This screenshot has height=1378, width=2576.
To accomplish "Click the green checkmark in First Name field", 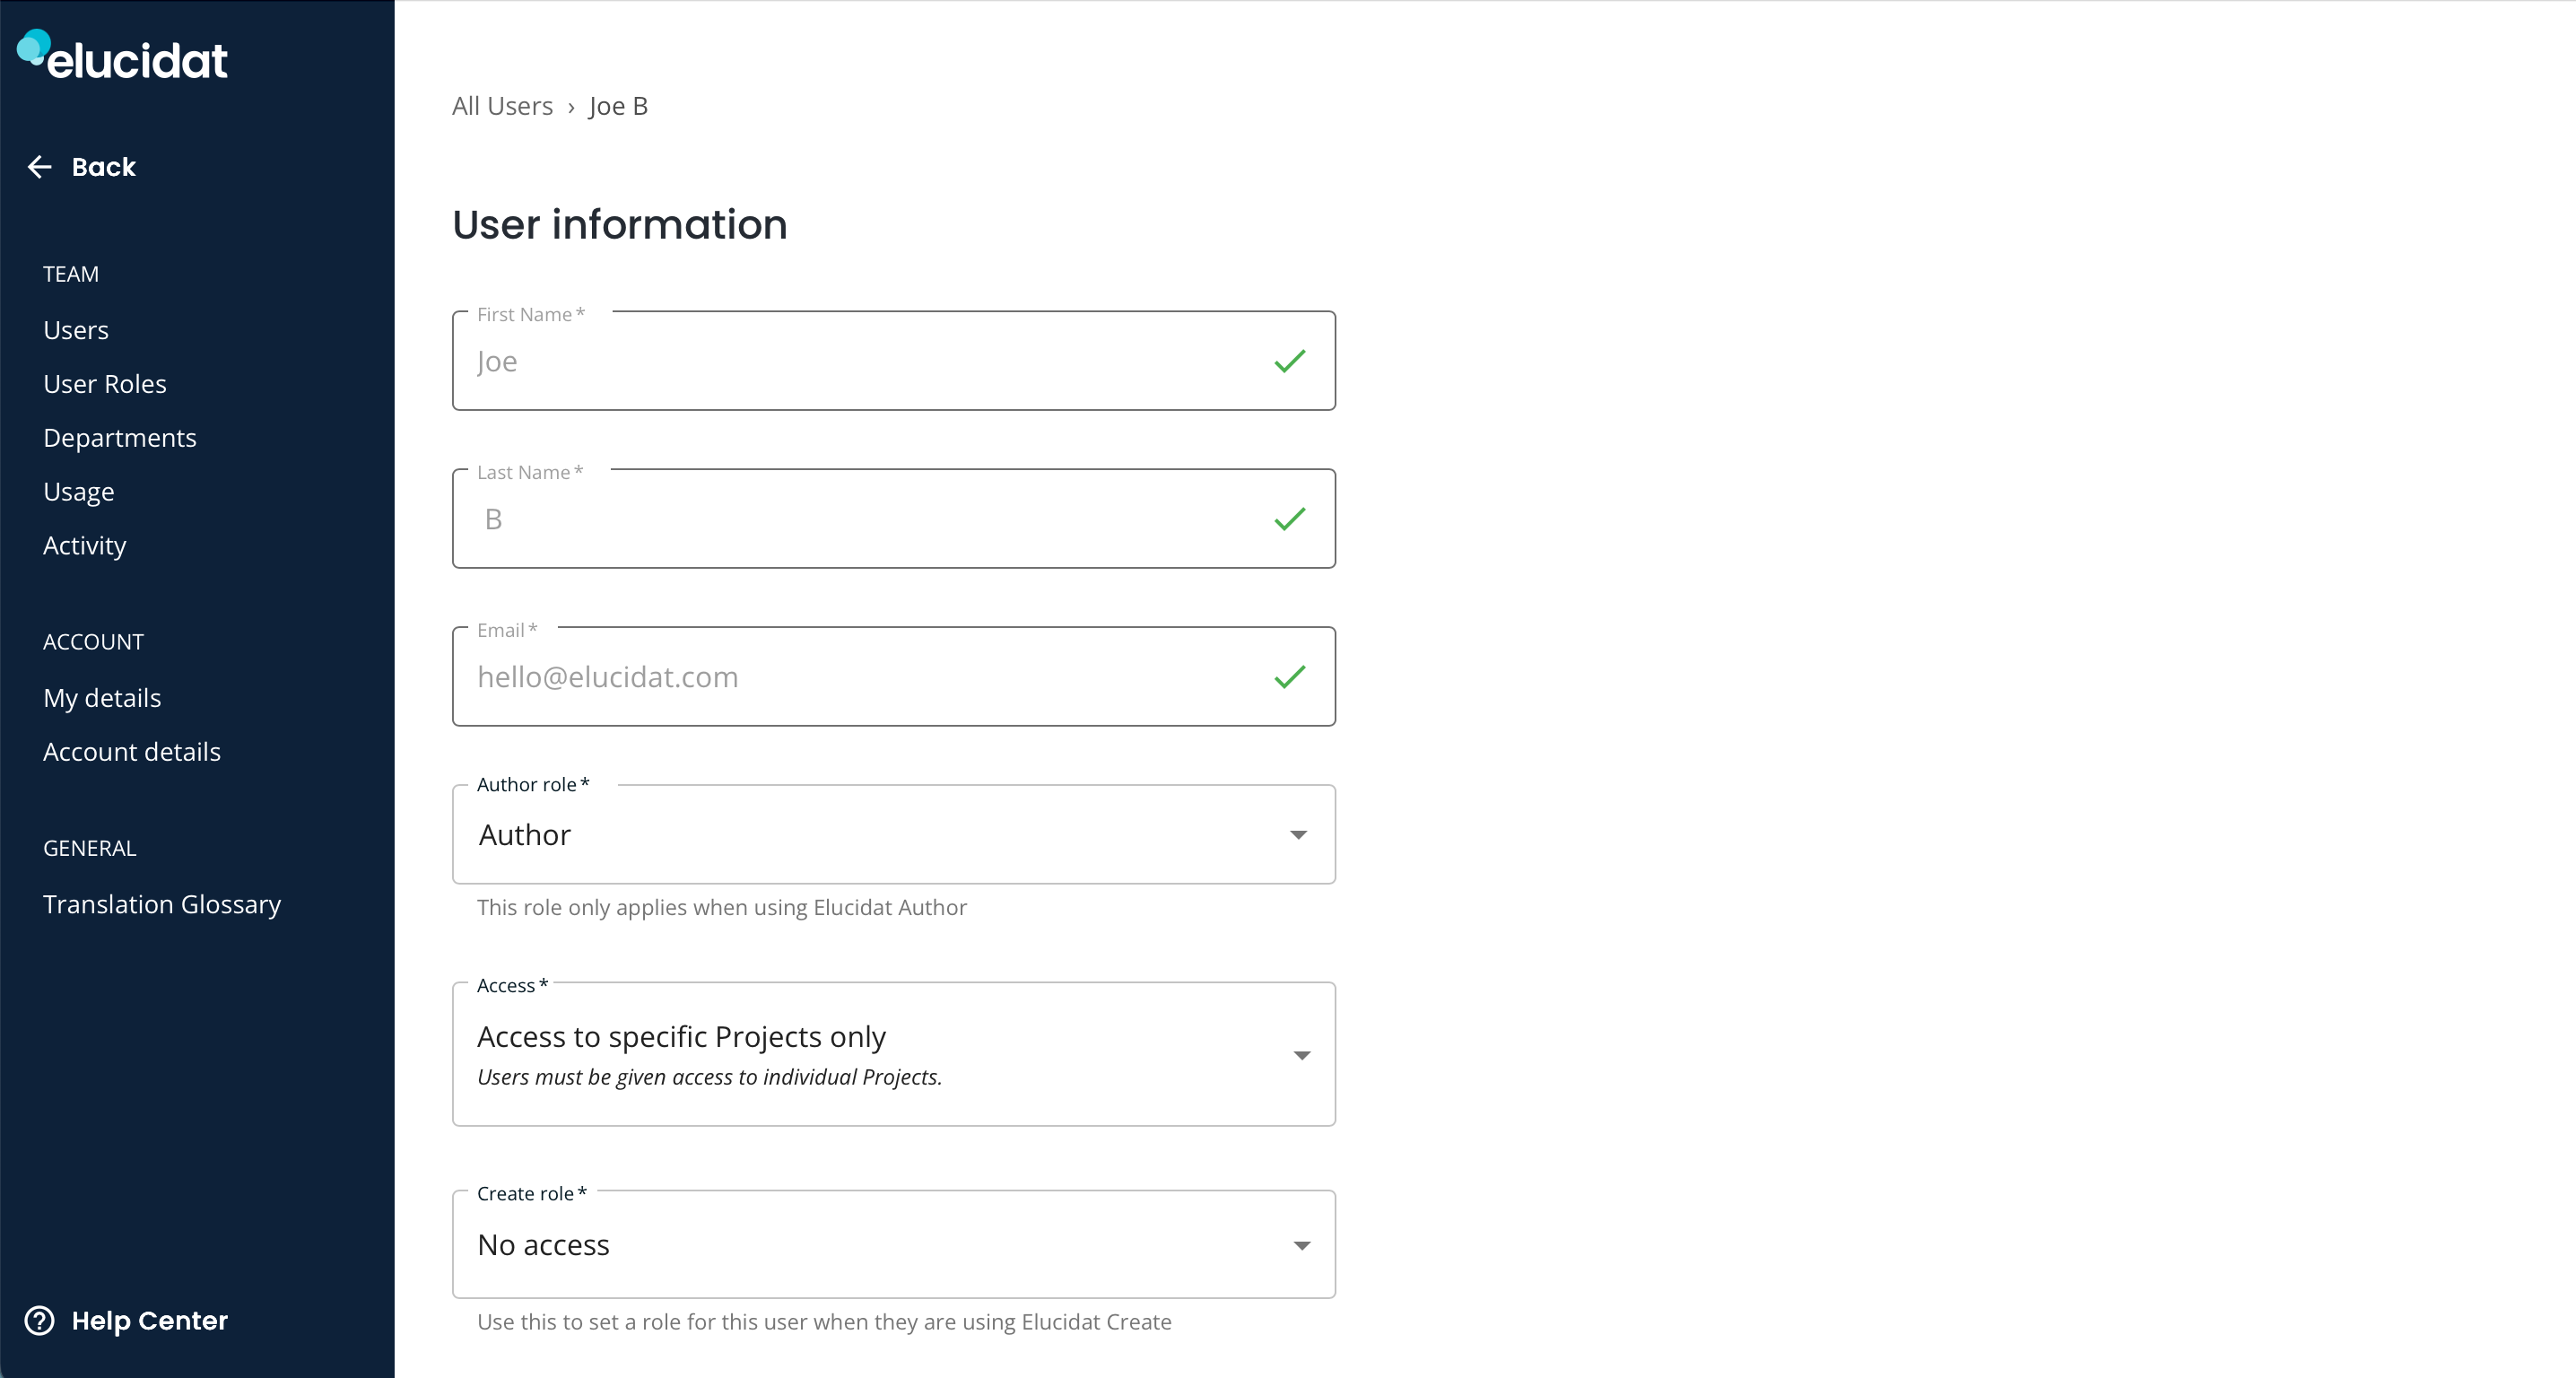I will coord(1290,361).
